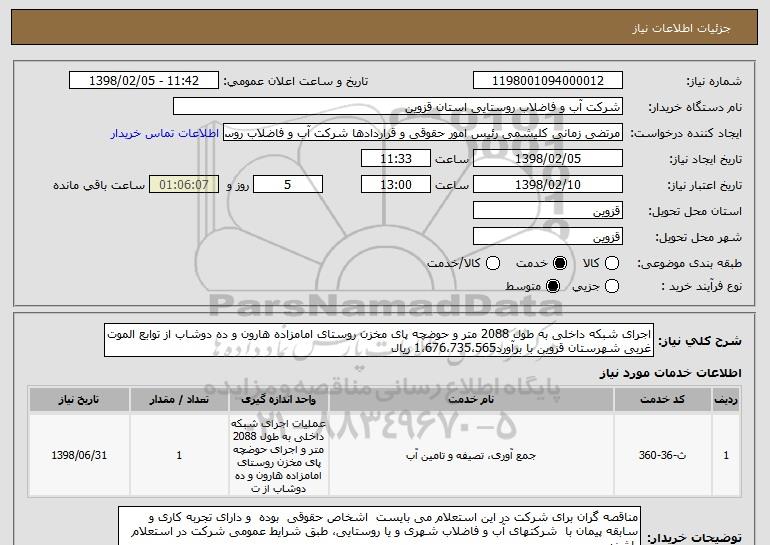Click the need date cell 1398/06/31
The image size is (770, 545).
point(79,455)
